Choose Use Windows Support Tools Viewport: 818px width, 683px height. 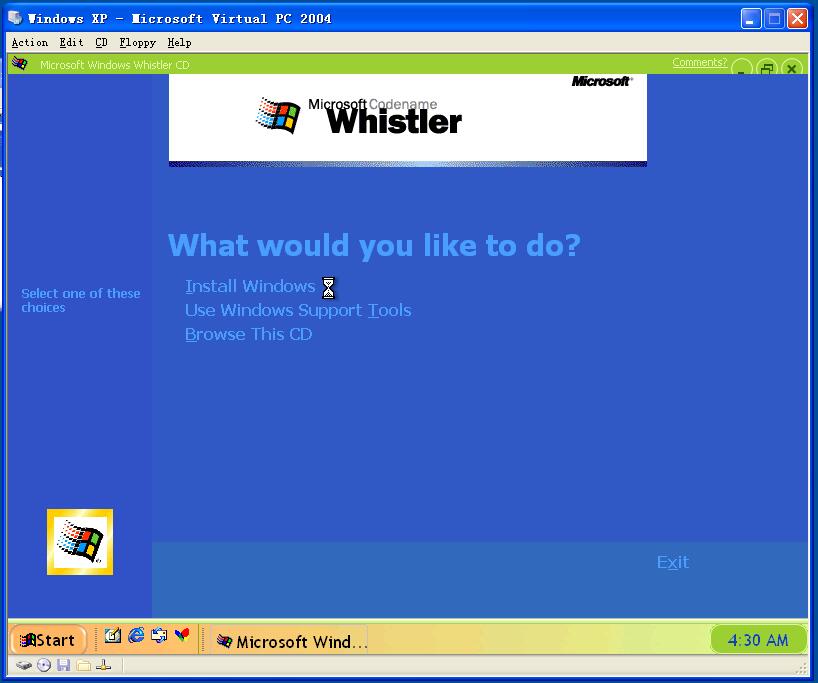tap(298, 310)
